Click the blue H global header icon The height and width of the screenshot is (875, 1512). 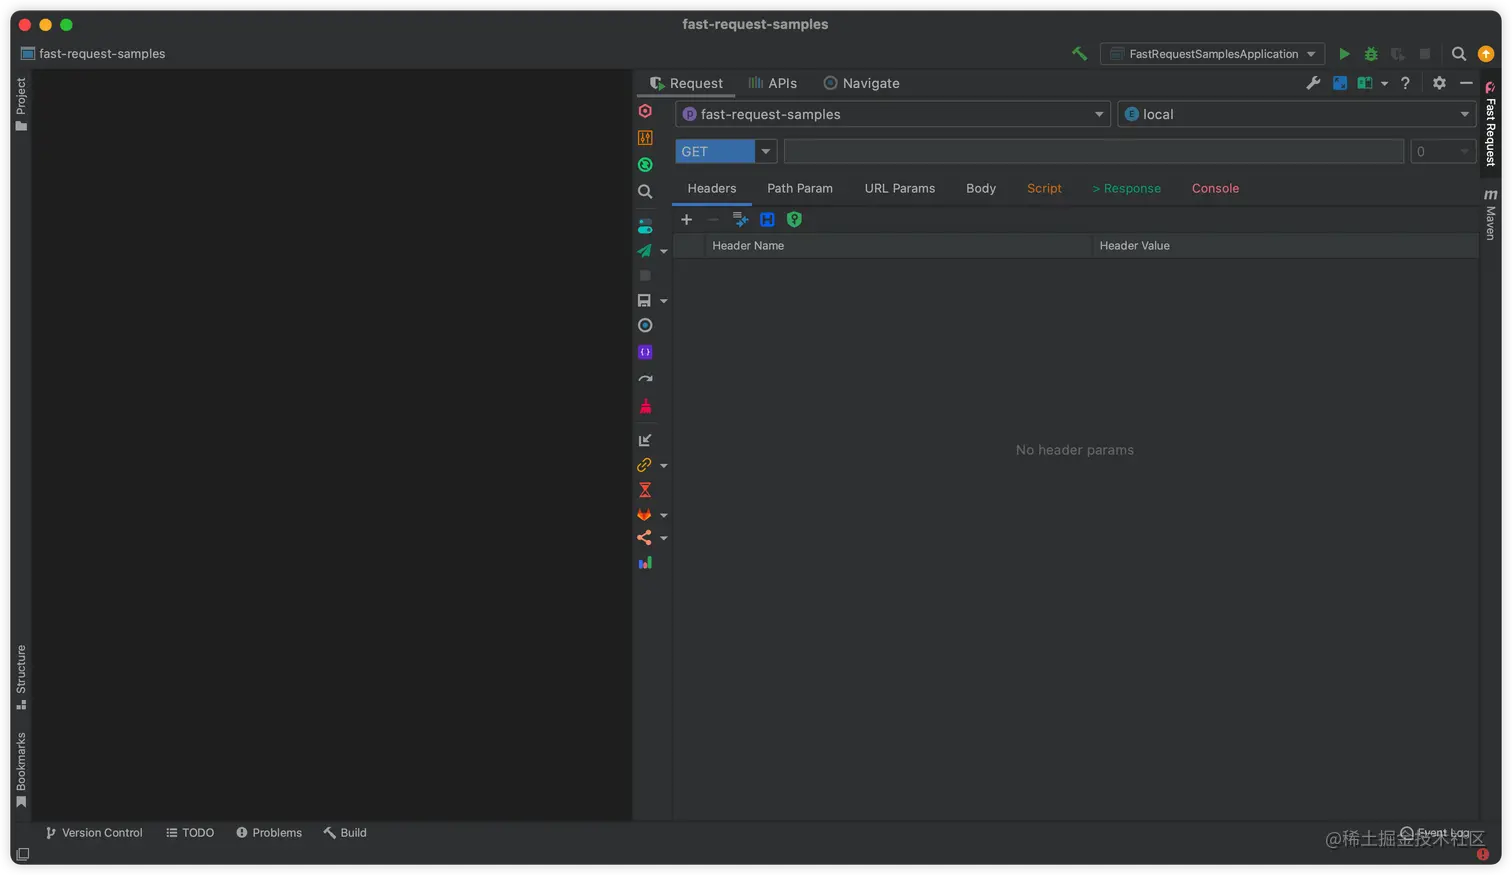tap(767, 219)
